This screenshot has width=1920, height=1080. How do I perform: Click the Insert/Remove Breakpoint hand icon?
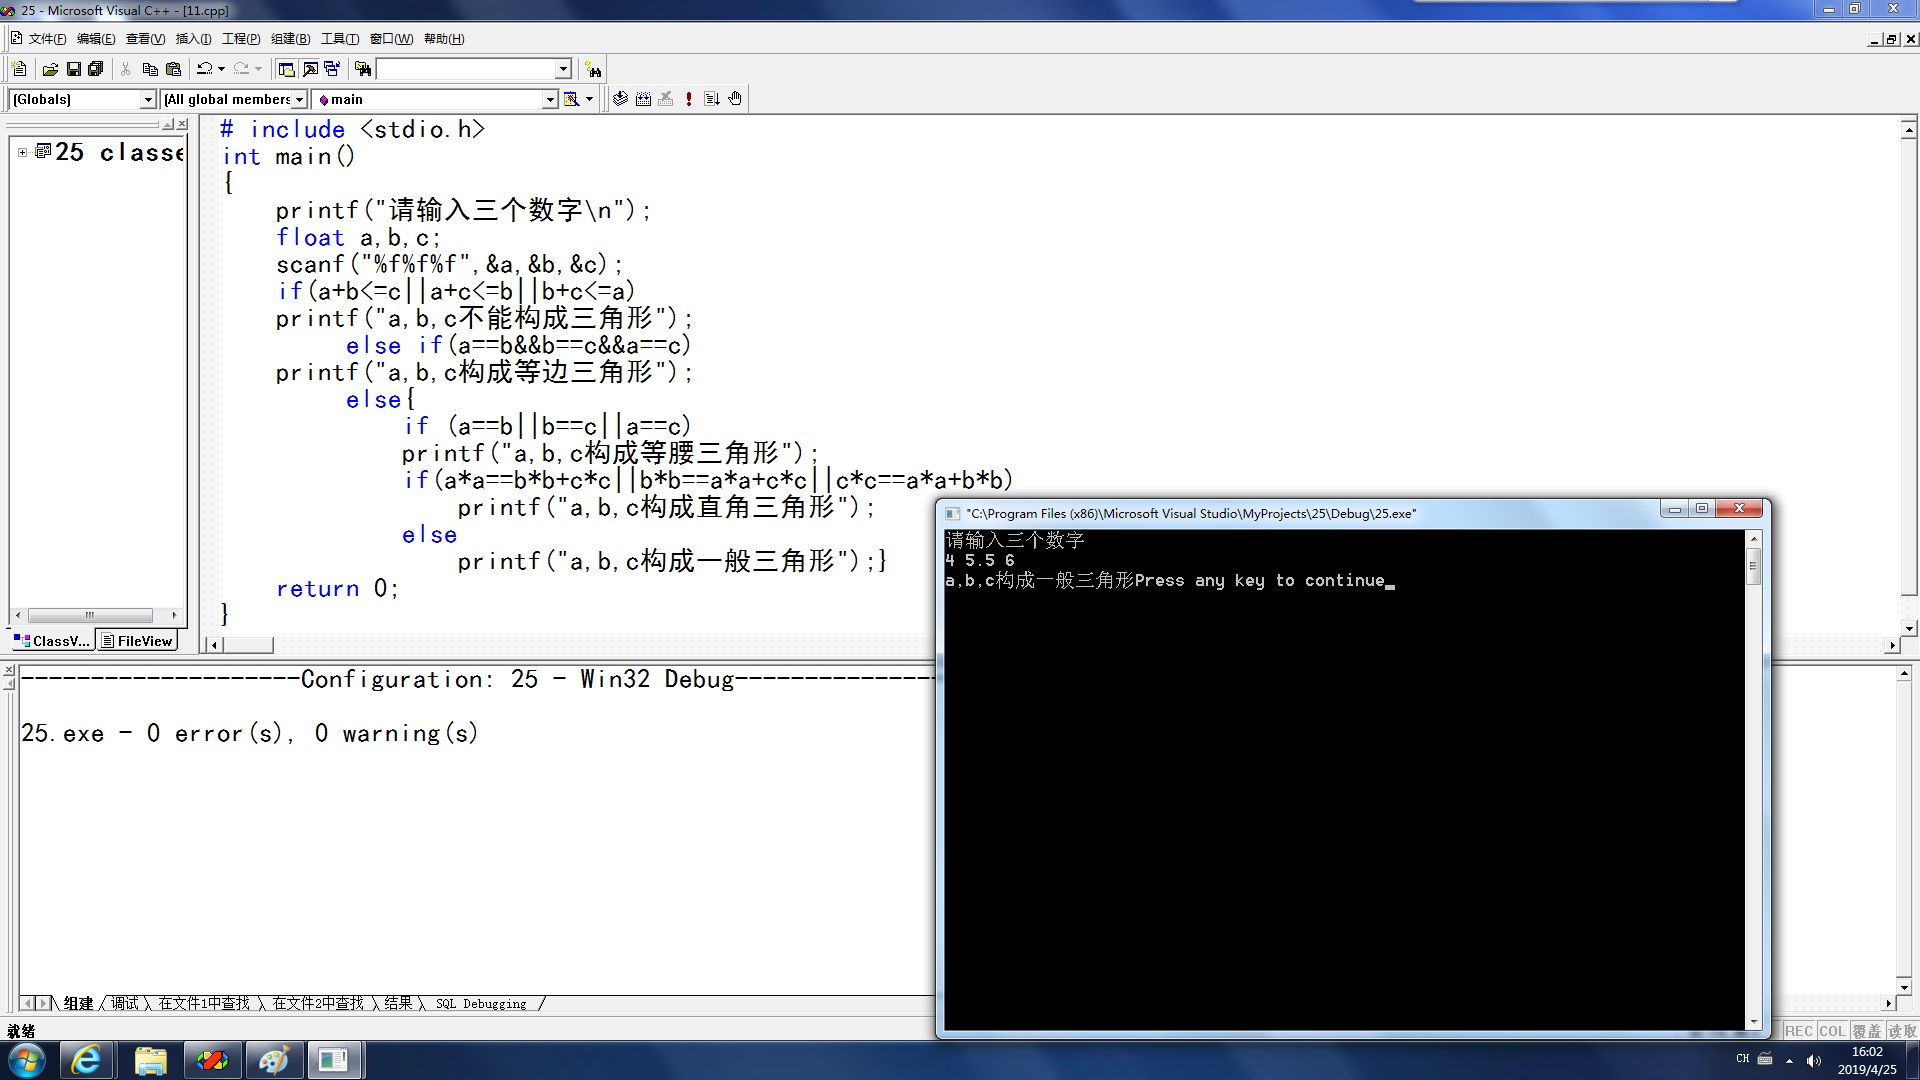point(735,99)
